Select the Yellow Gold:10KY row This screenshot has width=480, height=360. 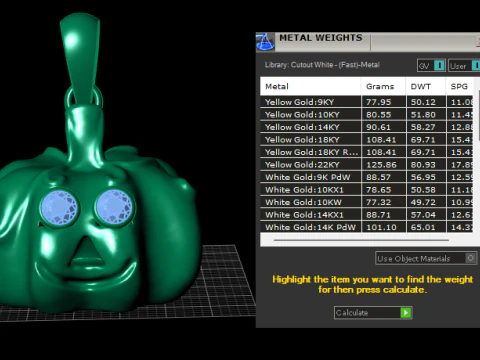(x=367, y=115)
